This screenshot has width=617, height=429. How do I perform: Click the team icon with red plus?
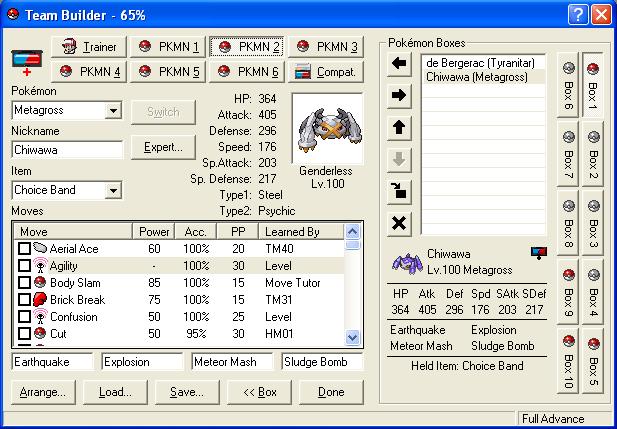click(x=27, y=63)
